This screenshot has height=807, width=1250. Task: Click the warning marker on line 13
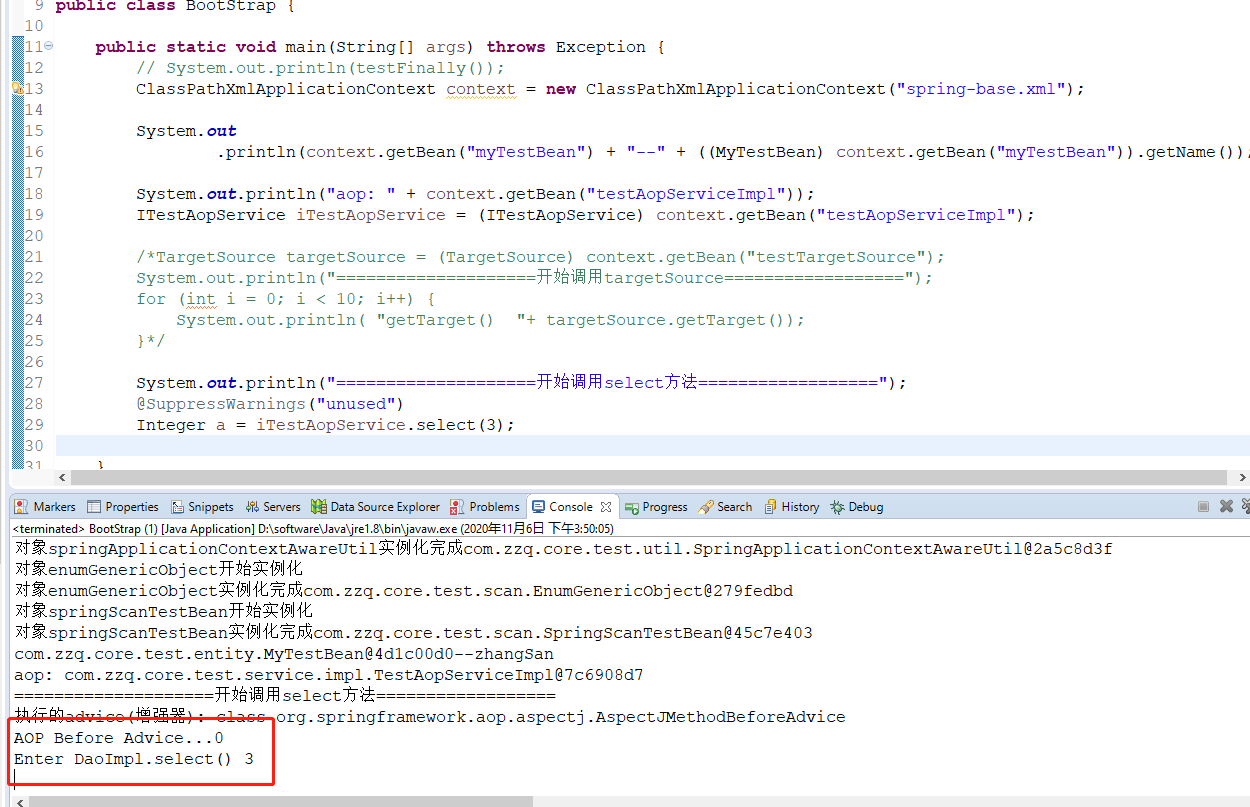click(17, 89)
